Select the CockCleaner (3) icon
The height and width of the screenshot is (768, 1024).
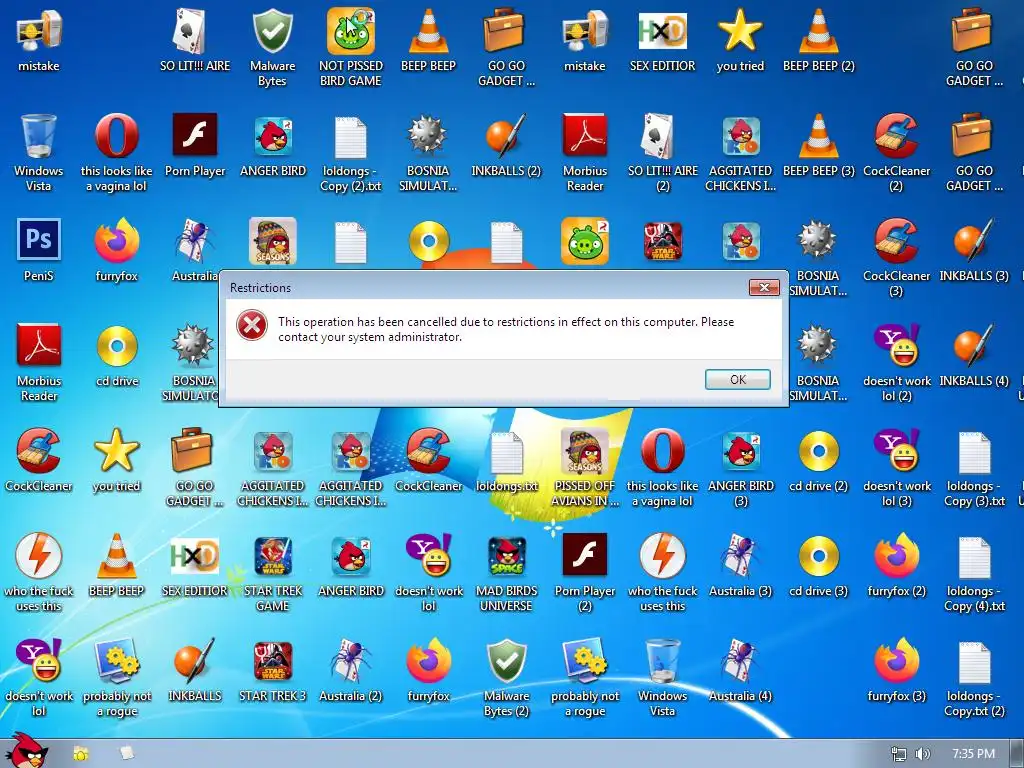pyautogui.click(x=897, y=241)
